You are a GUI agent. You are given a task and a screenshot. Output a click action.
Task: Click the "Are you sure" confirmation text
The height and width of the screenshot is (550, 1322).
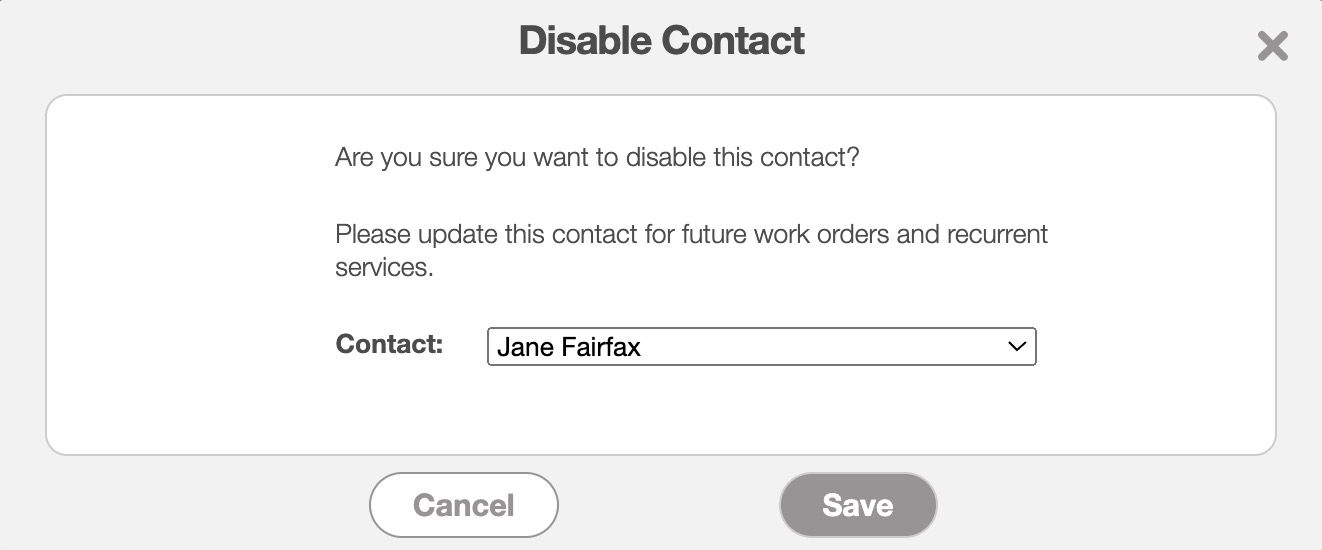coord(597,158)
